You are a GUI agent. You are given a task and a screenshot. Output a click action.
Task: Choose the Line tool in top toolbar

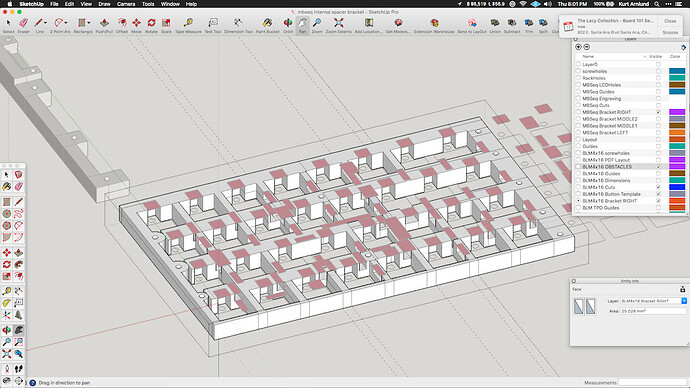click(39, 26)
